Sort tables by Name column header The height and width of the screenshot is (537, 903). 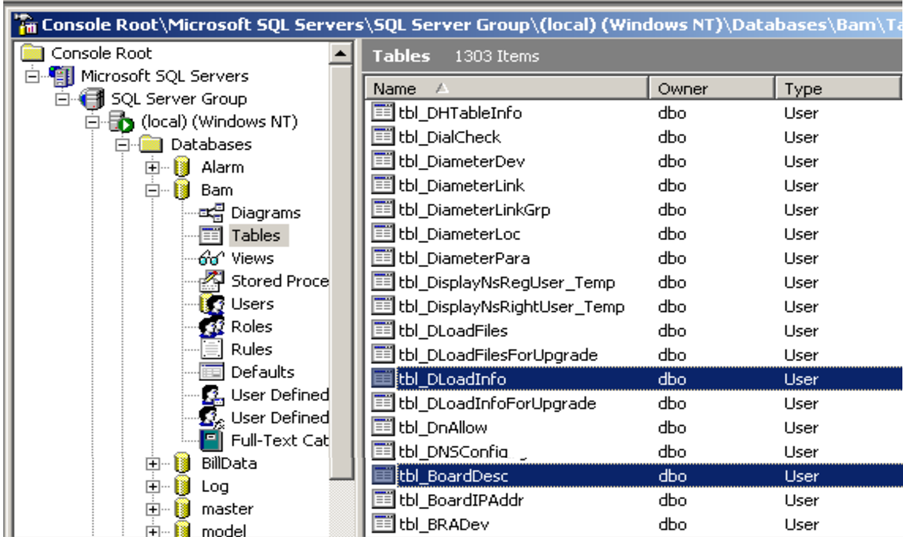[507, 88]
